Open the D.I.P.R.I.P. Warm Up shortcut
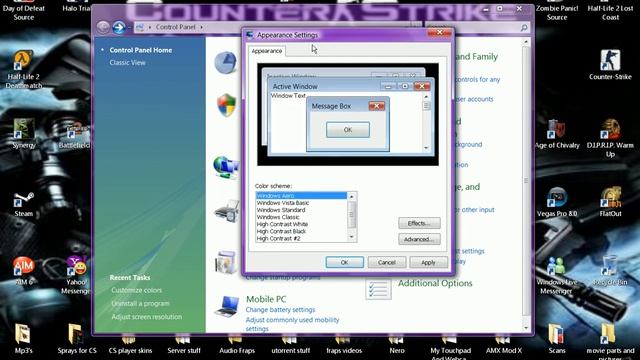 tap(610, 129)
